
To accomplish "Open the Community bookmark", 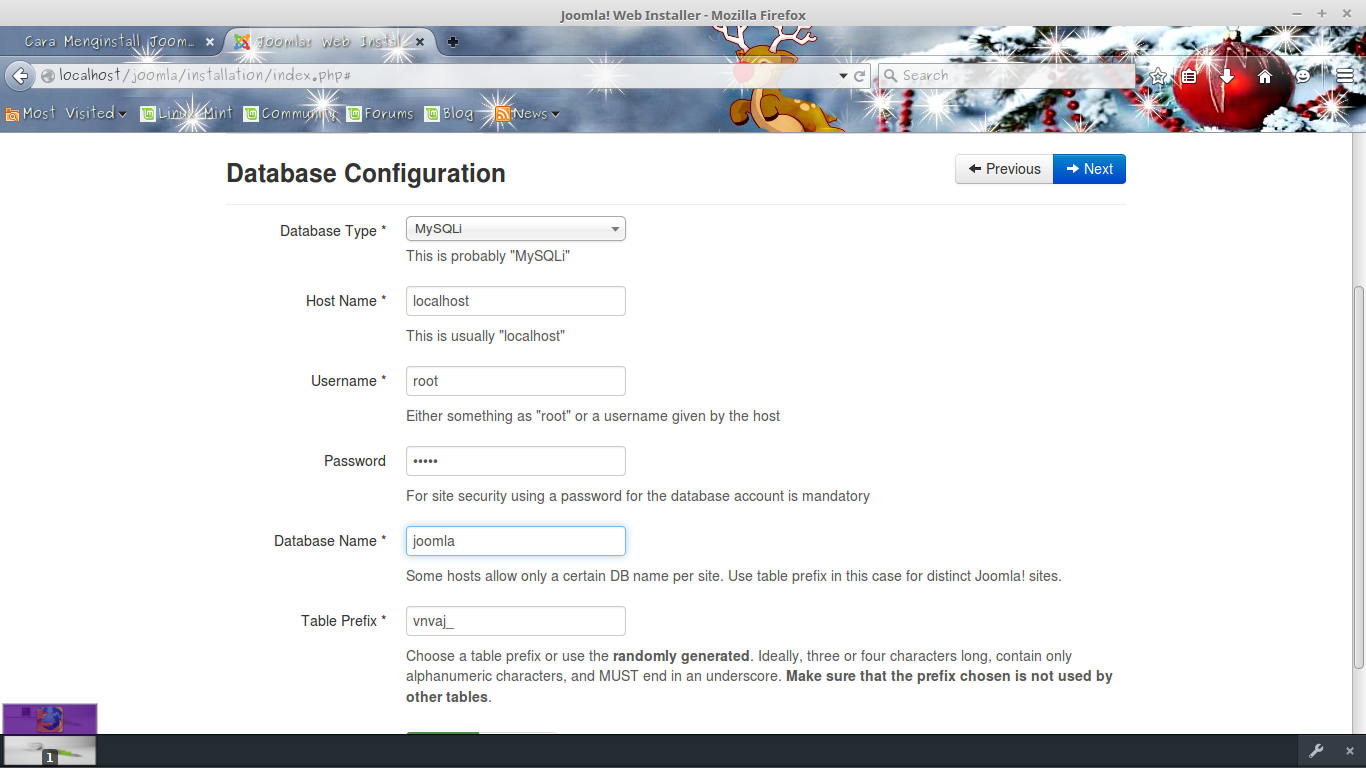I will [291, 114].
